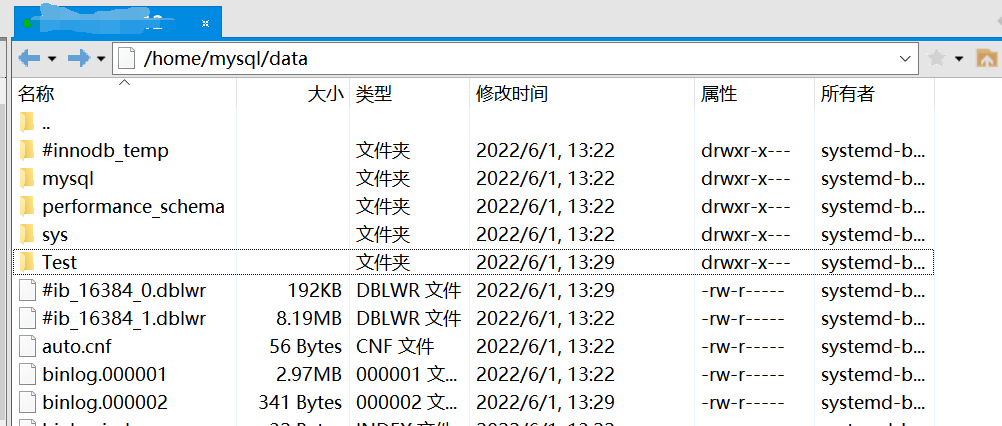Viewport: 1002px width, 426px height.
Task: Select the sys folder name
Action: [x=55, y=235]
